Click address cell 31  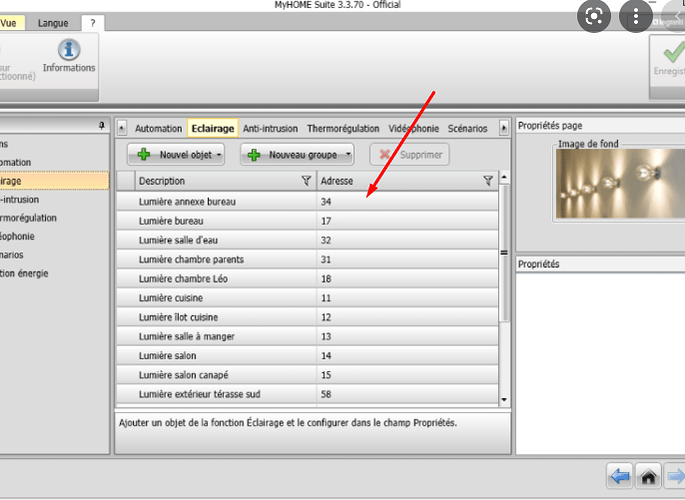coord(407,259)
